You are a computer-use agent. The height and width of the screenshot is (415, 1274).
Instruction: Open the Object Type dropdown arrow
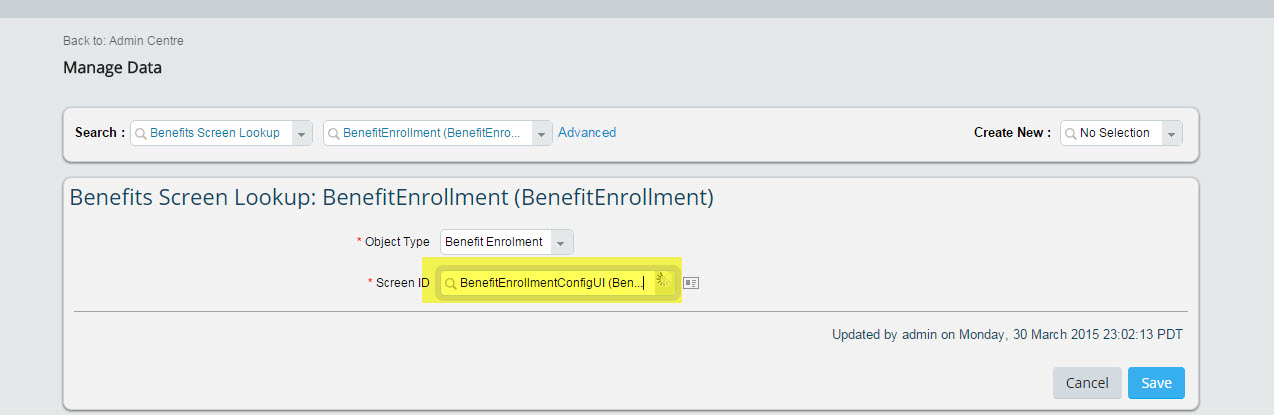pos(562,242)
